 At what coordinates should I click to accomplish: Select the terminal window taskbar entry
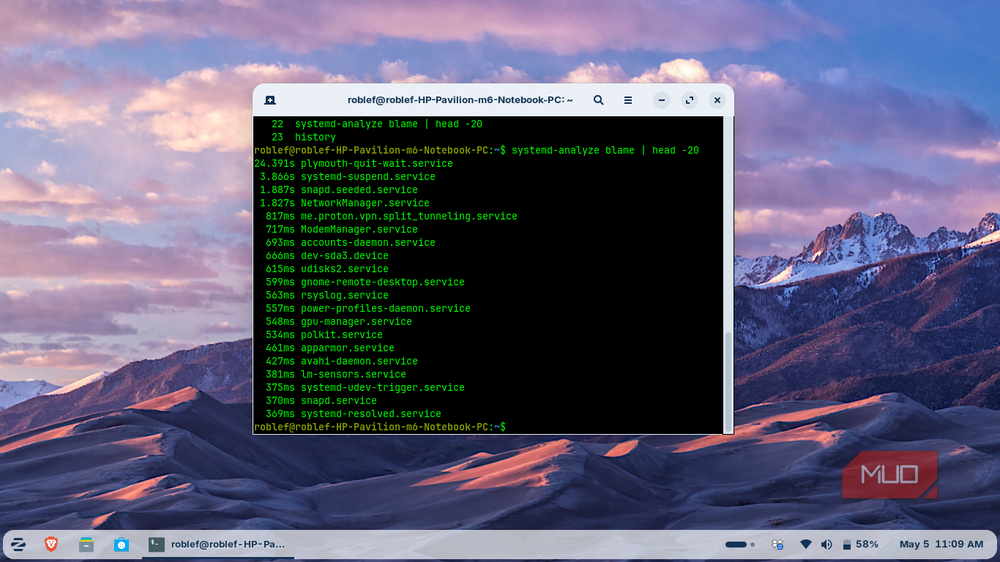point(218,544)
